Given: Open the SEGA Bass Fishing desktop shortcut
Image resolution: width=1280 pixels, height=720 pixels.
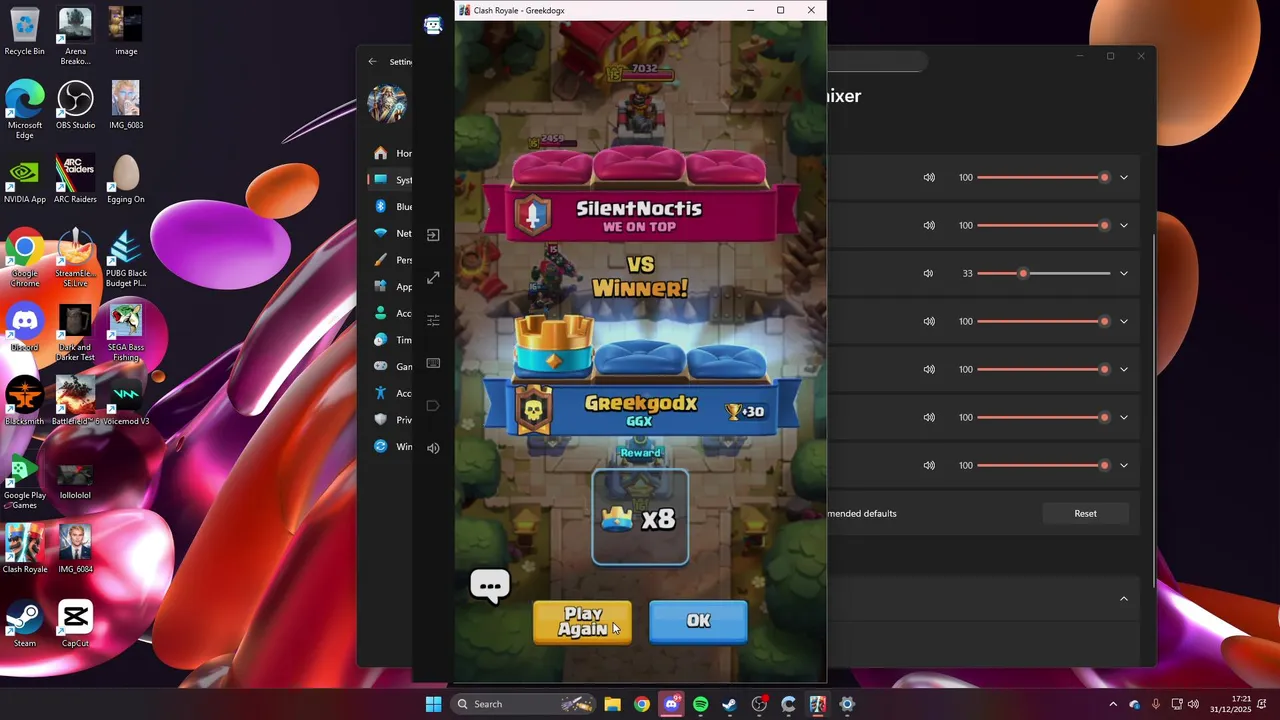Looking at the screenshot, I should 126,331.
